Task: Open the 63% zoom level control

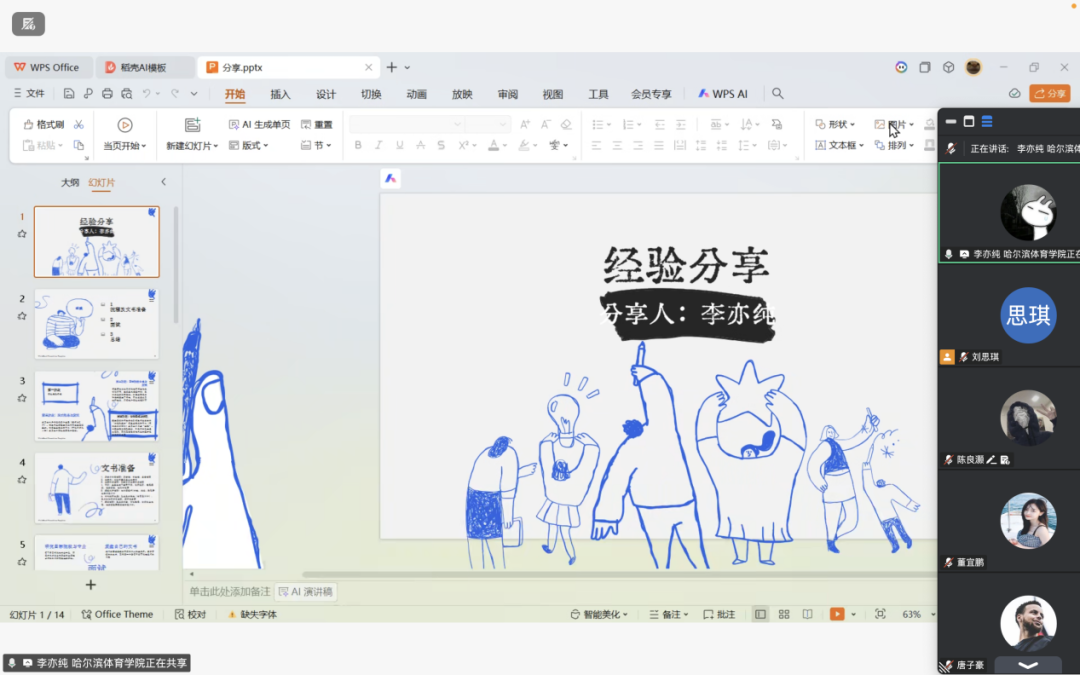Action: pos(911,614)
